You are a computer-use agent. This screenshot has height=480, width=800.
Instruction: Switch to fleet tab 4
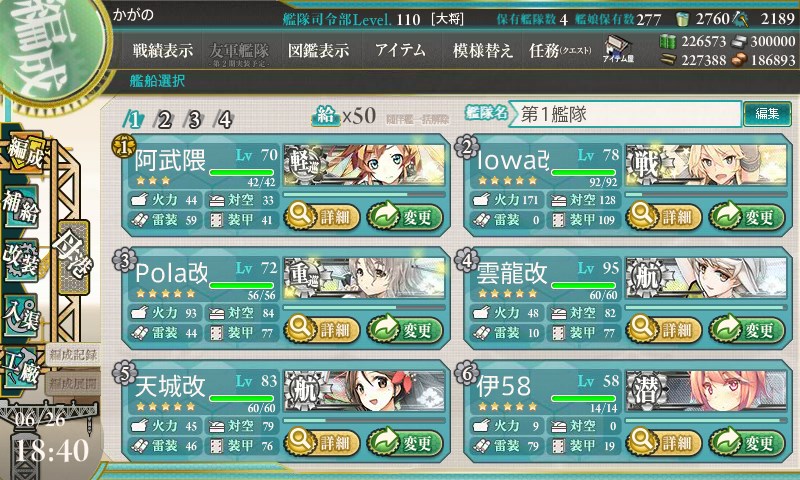click(x=225, y=120)
